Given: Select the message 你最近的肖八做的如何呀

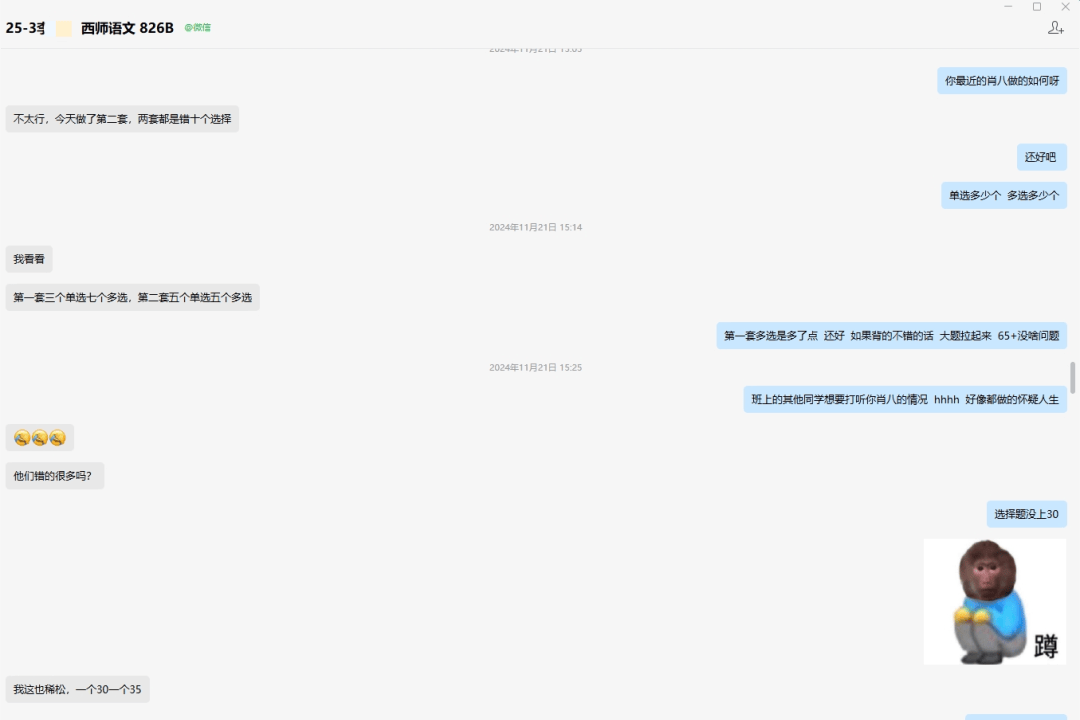Looking at the screenshot, I should 1001,81.
